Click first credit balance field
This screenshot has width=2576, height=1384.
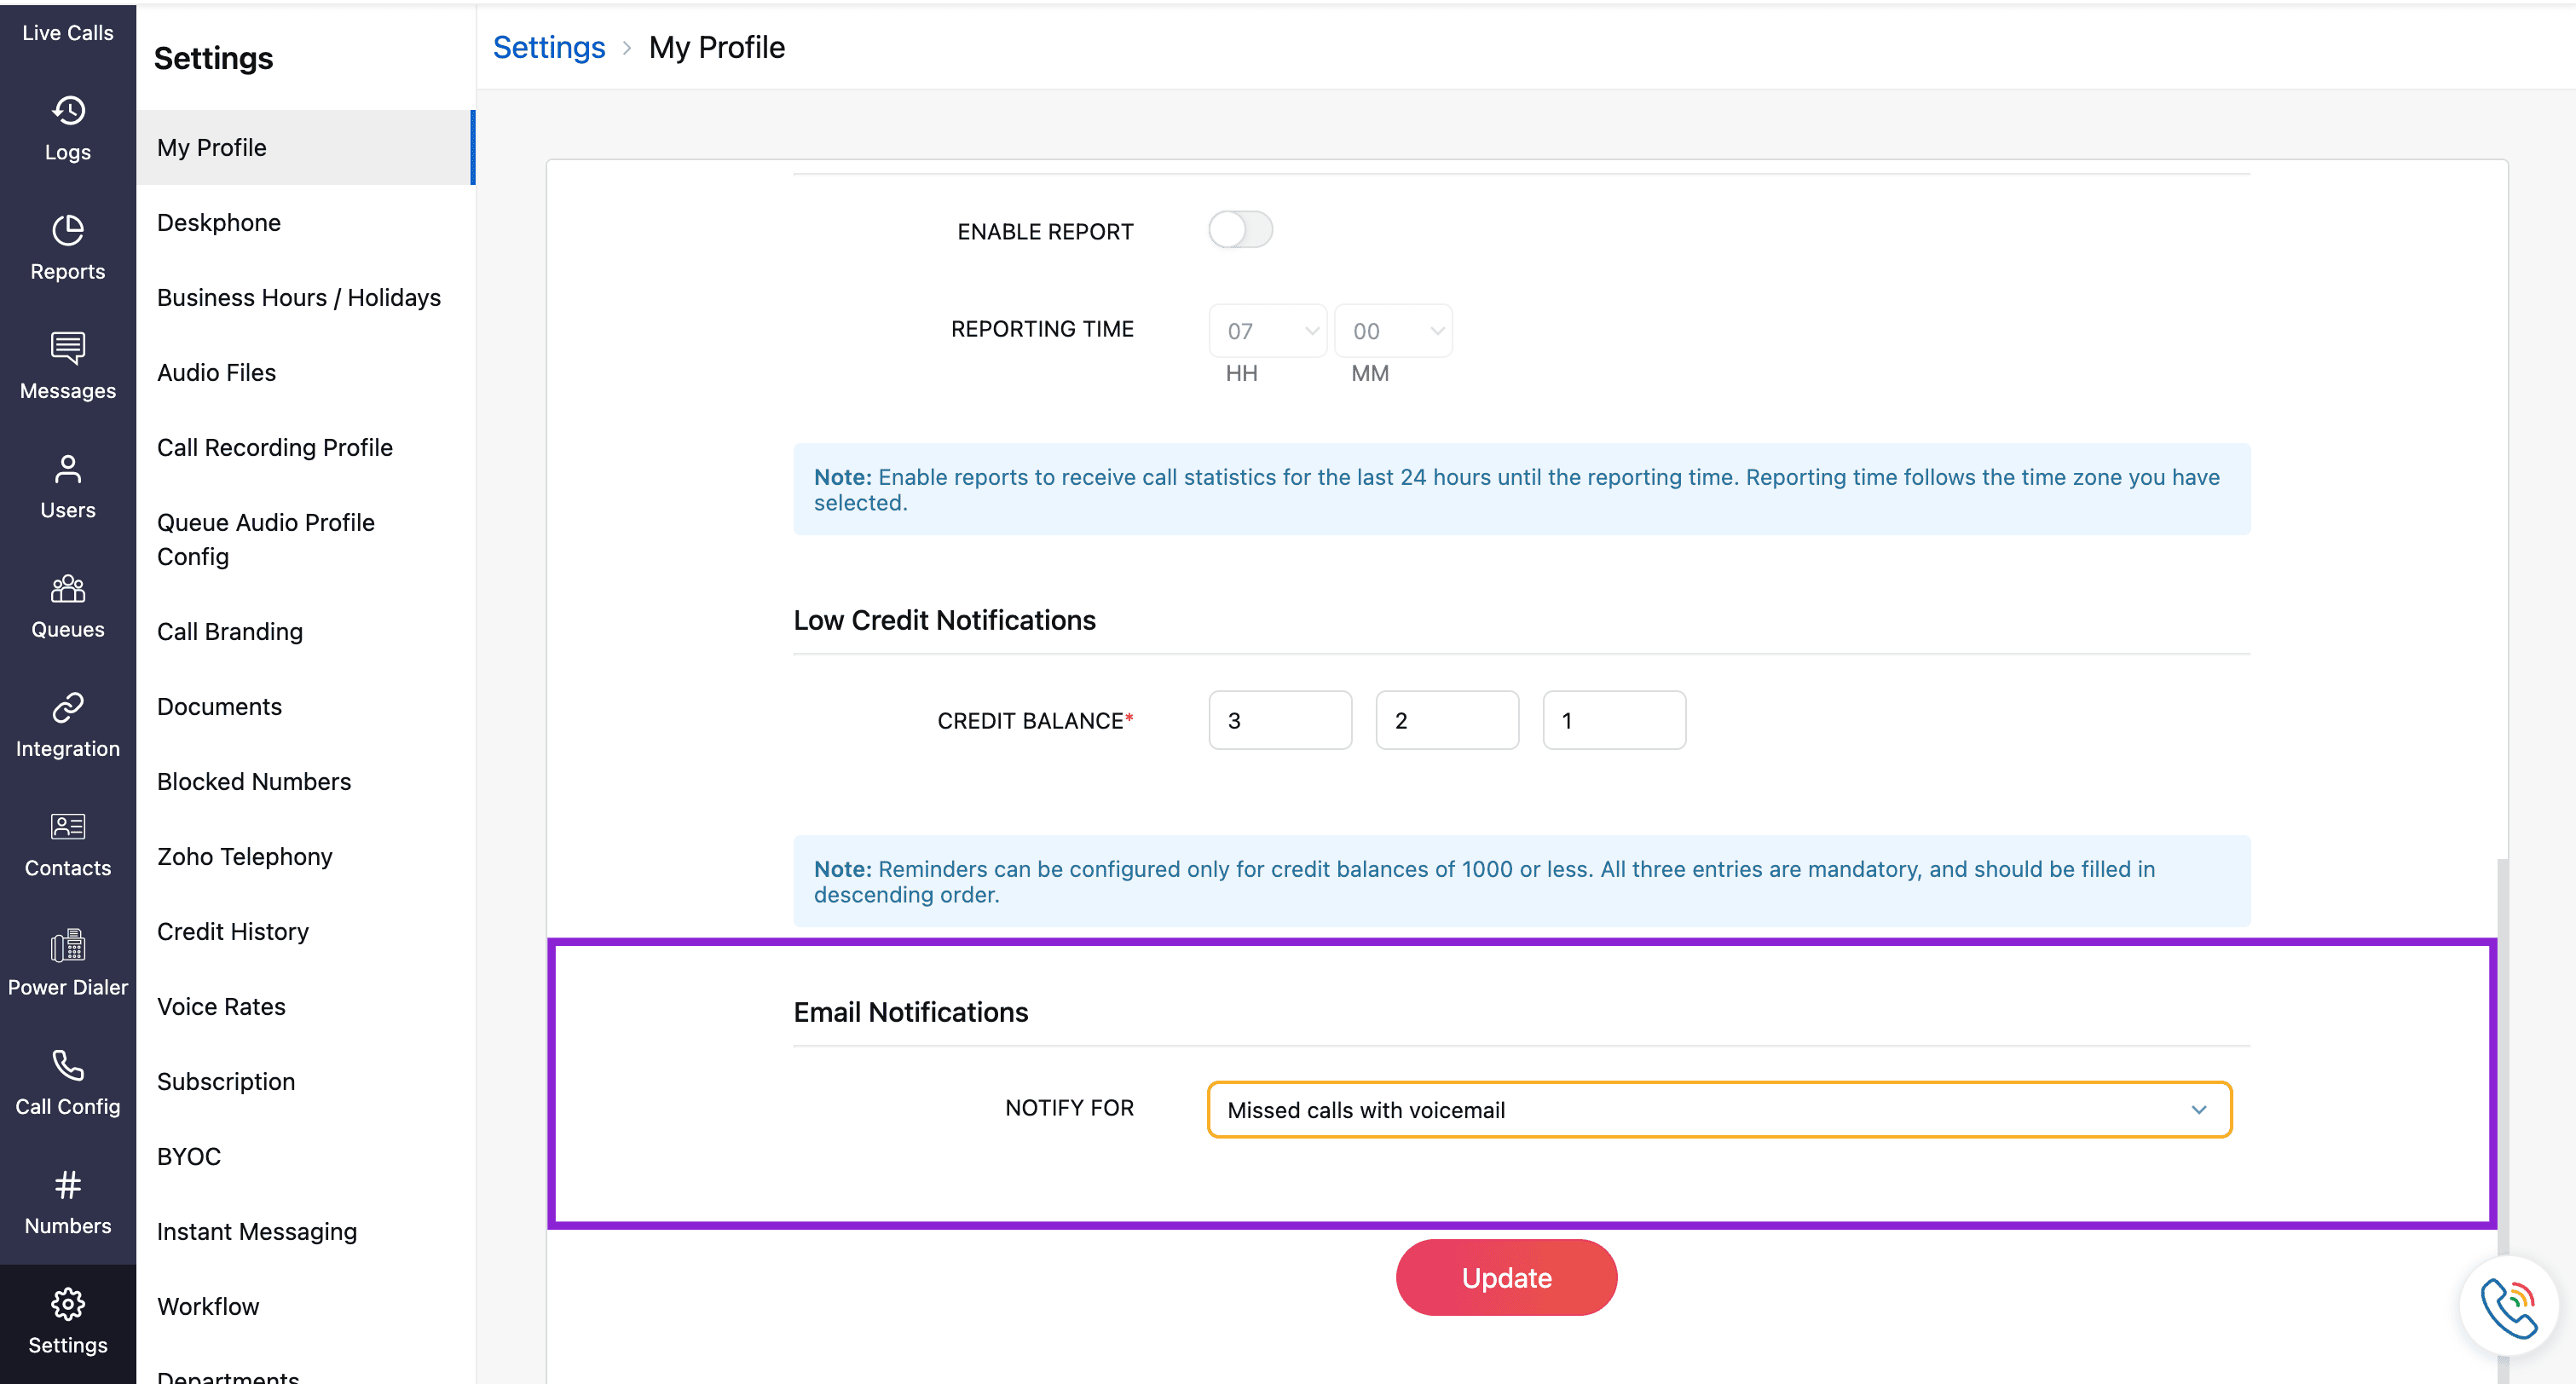pyautogui.click(x=1279, y=720)
